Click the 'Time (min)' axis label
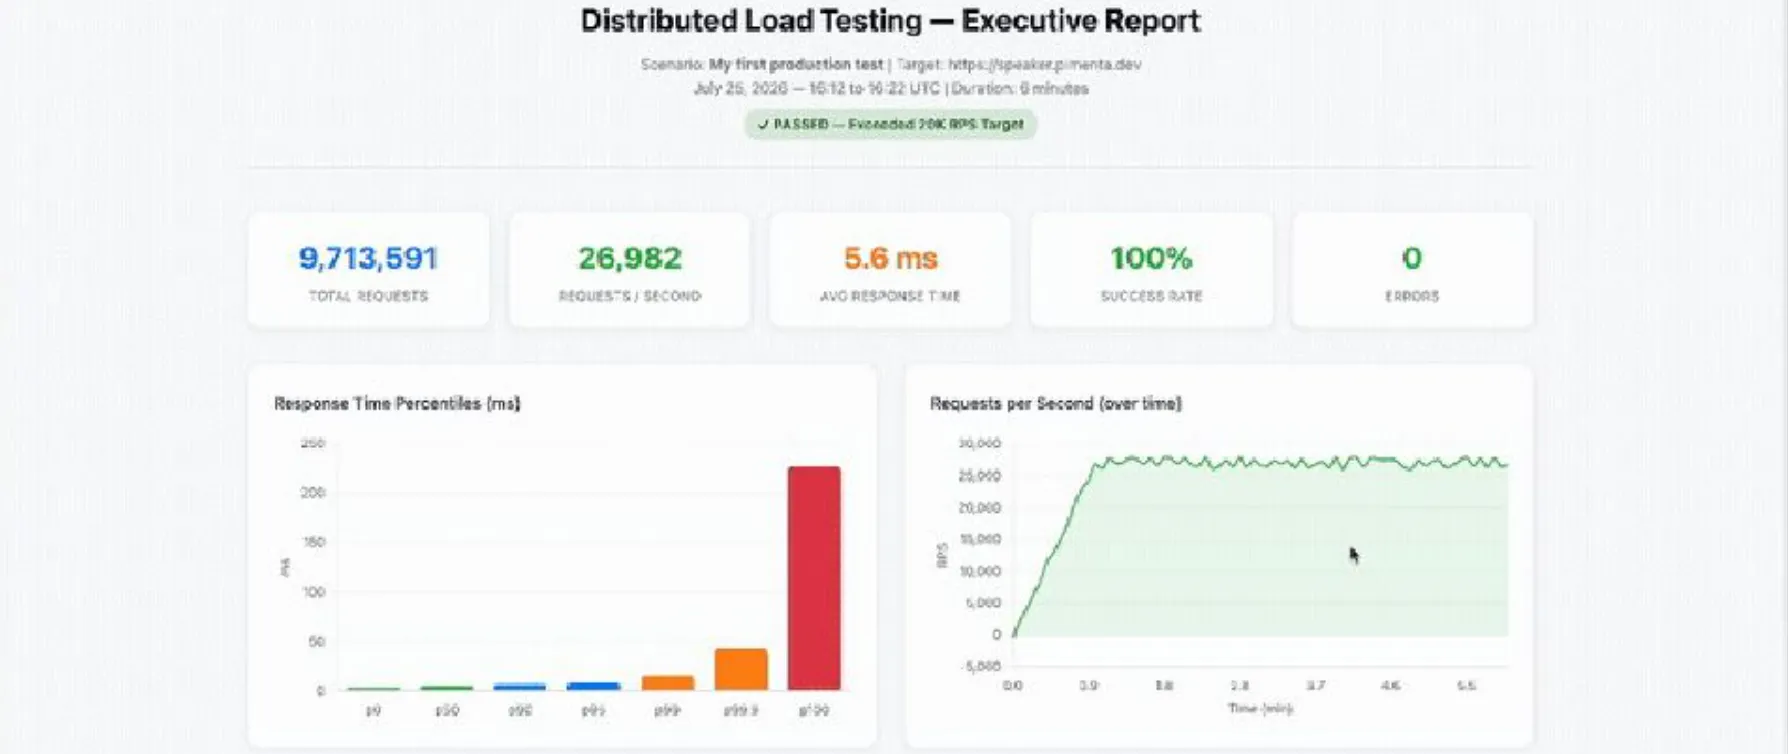Viewport: 1788px width, 754px height. [x=1260, y=708]
